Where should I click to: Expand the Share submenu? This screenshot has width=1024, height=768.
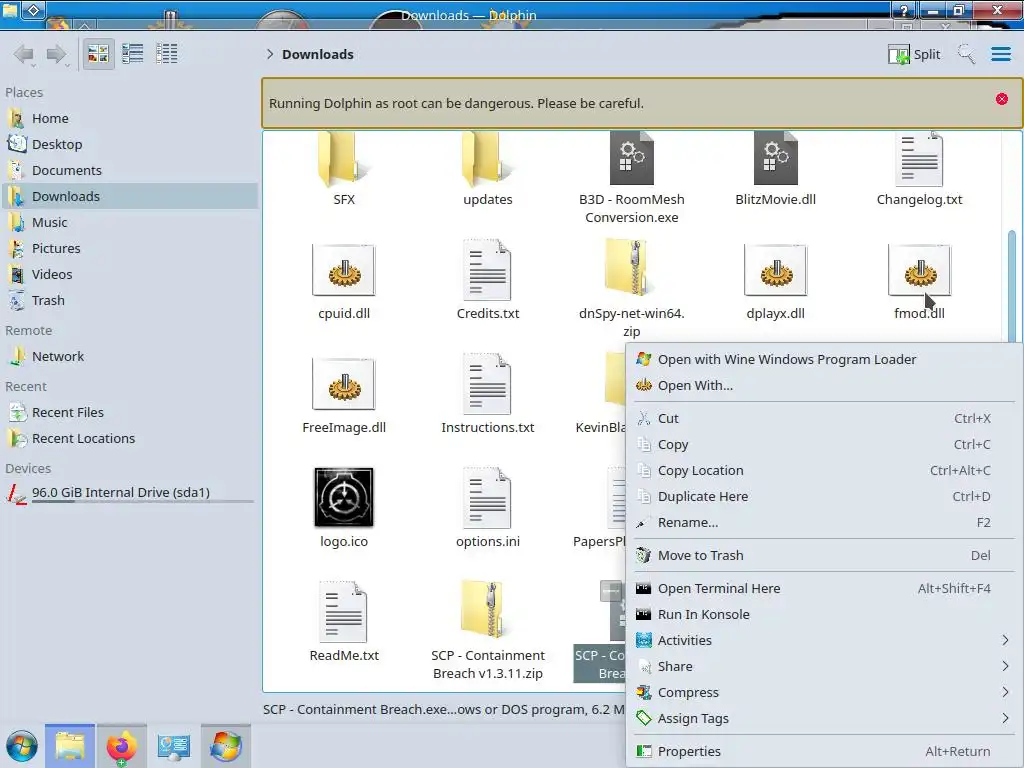tap(824, 667)
